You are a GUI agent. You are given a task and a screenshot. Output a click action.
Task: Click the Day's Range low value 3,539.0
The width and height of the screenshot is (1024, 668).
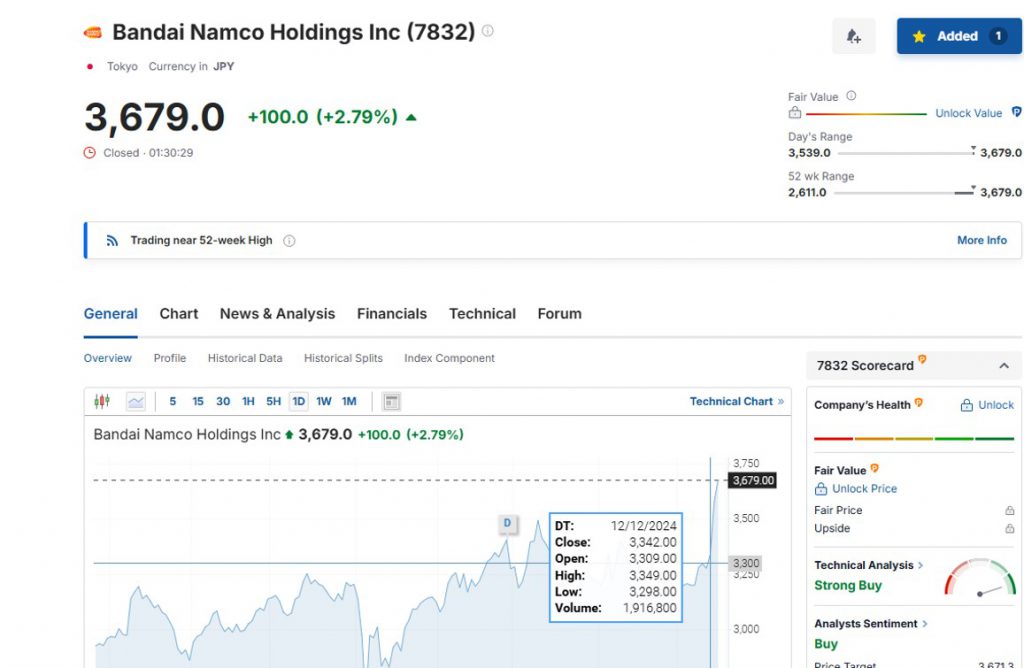809,153
